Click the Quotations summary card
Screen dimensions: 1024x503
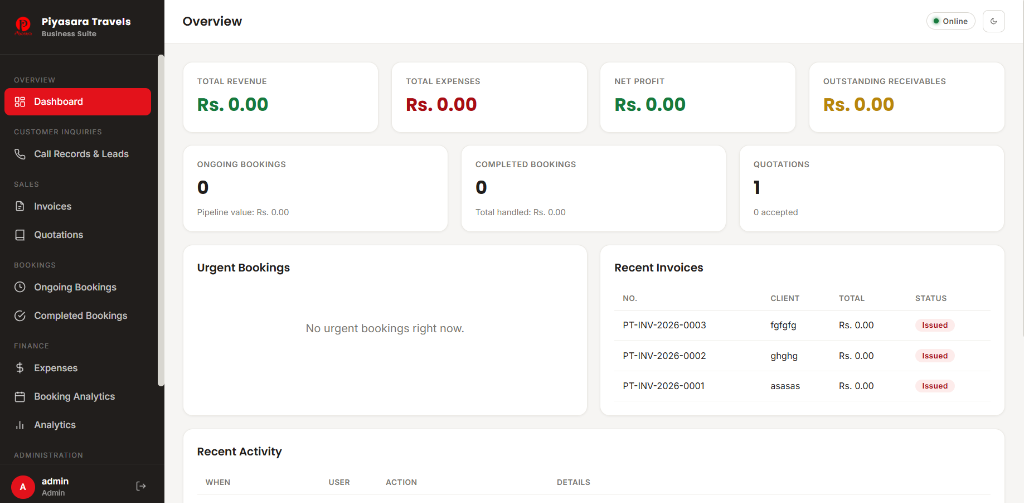point(872,188)
